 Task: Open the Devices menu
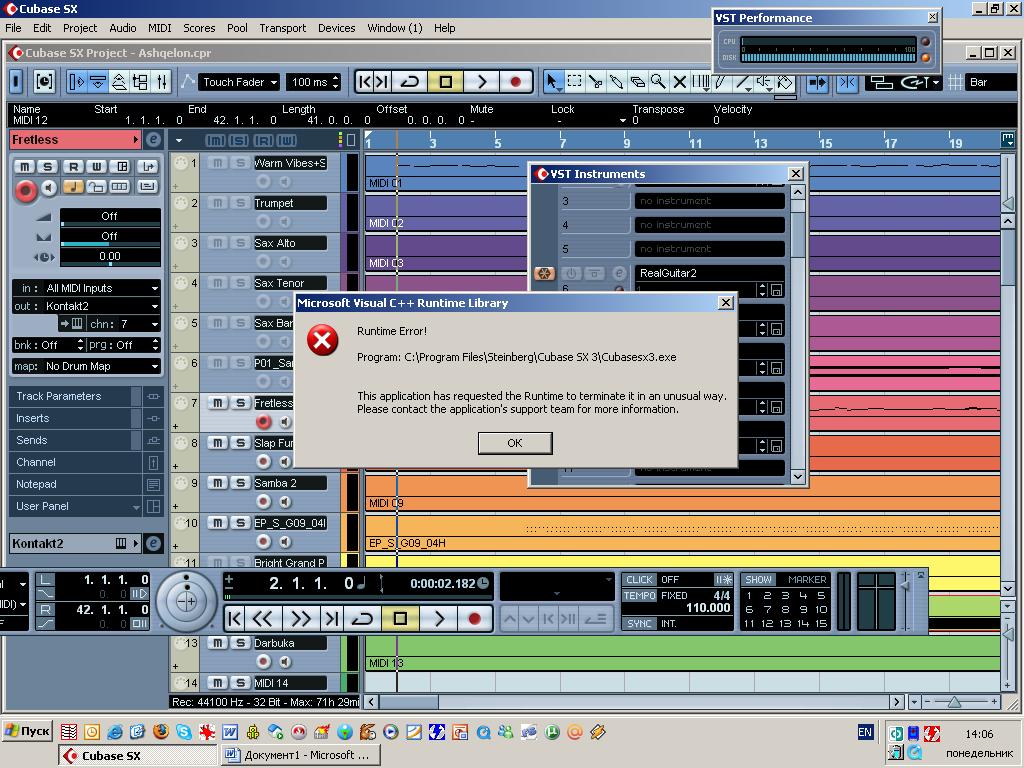pyautogui.click(x=336, y=28)
